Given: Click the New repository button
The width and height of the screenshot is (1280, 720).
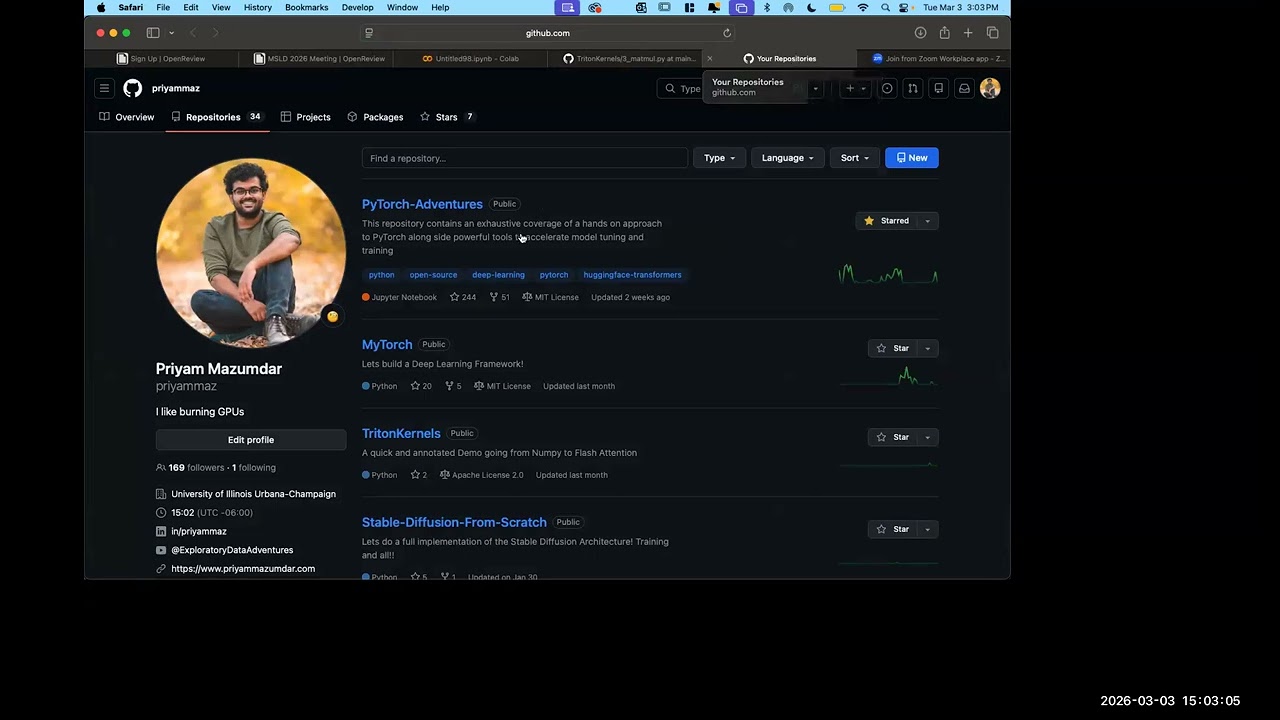Looking at the screenshot, I should (912, 158).
